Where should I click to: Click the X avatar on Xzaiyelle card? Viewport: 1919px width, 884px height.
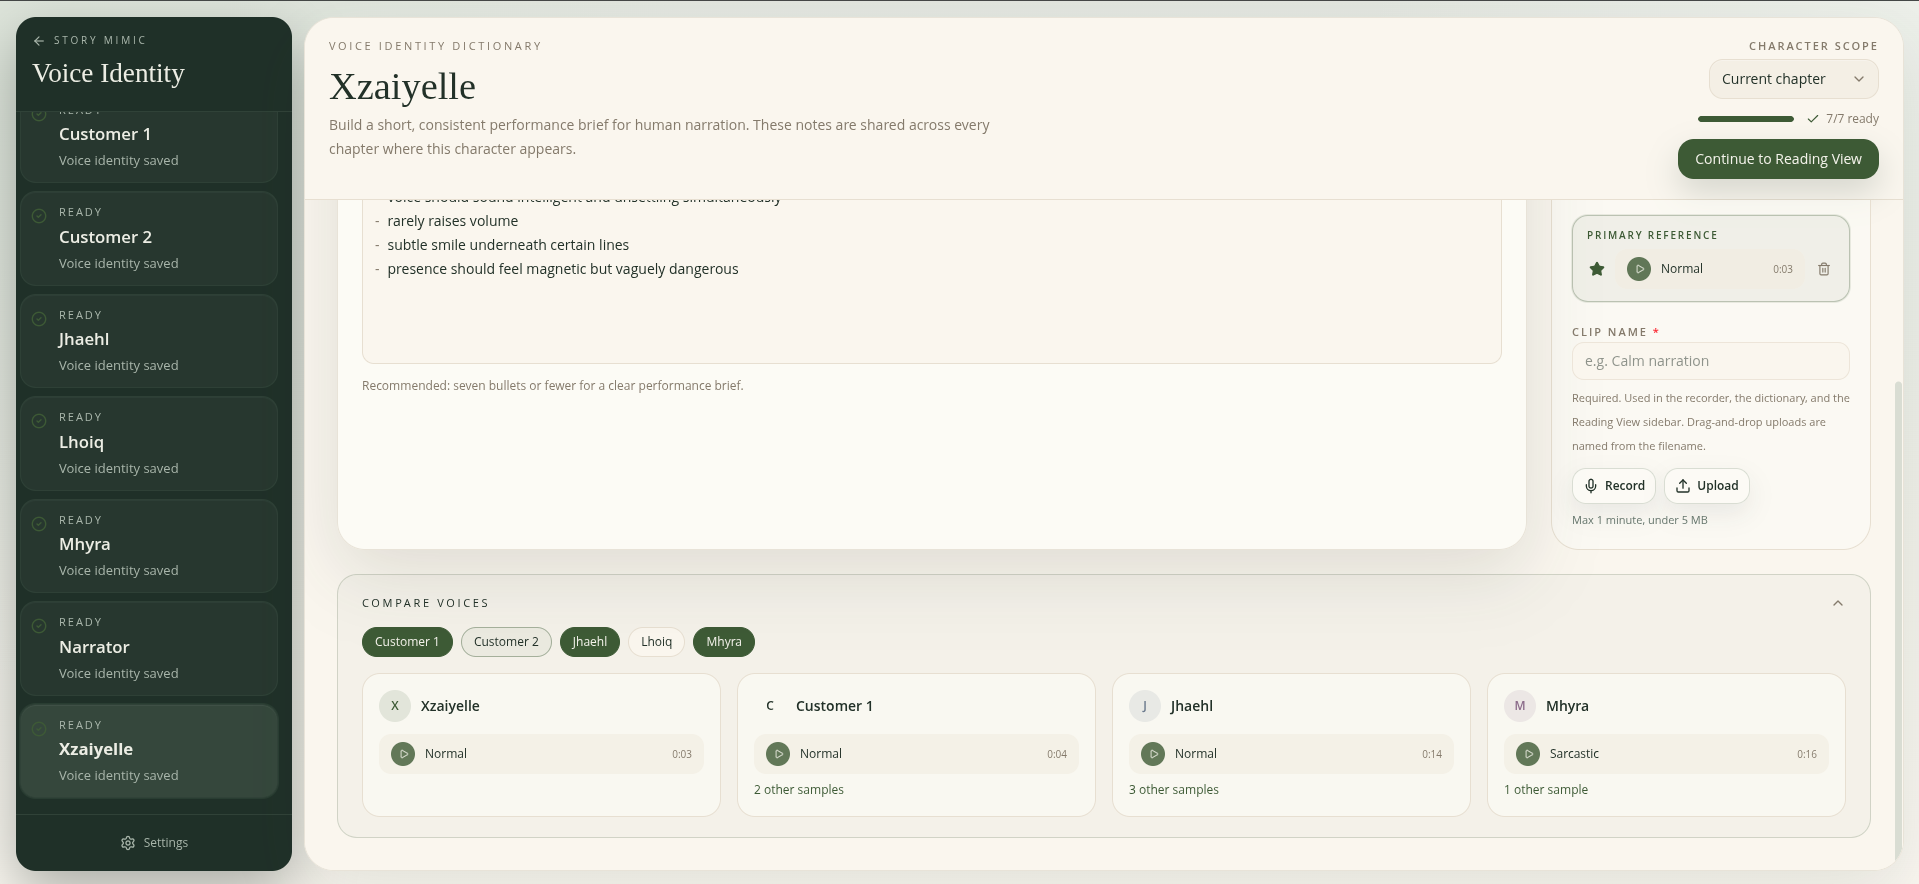click(x=395, y=706)
